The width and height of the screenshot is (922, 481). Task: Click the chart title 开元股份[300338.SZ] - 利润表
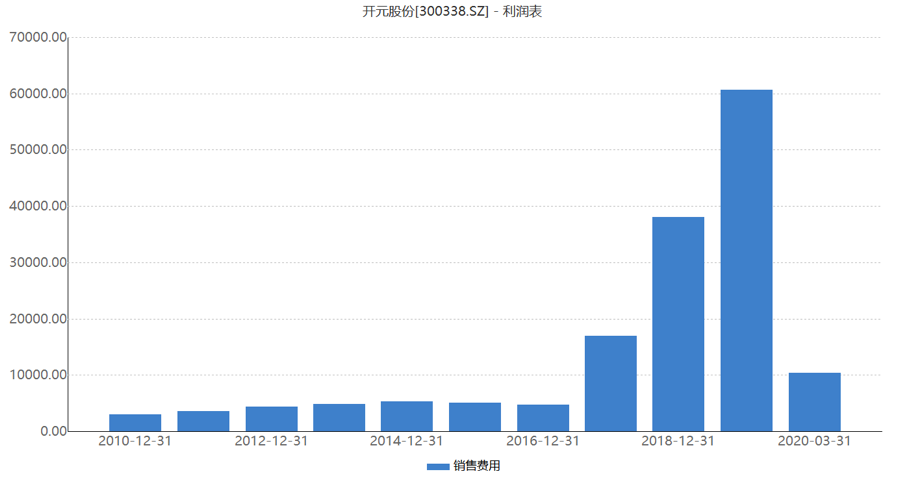tap(452, 11)
